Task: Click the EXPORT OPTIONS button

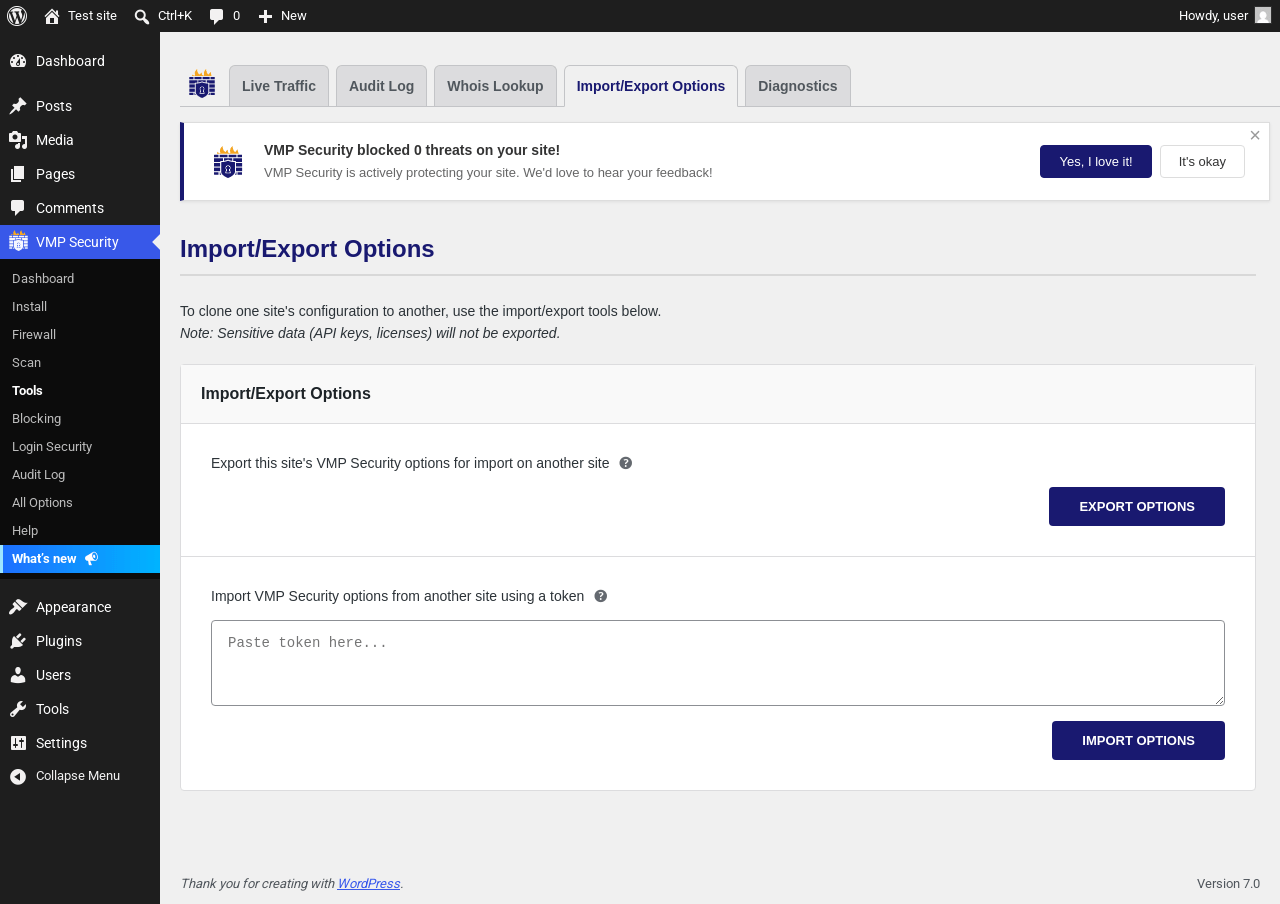Action: pos(1137,506)
